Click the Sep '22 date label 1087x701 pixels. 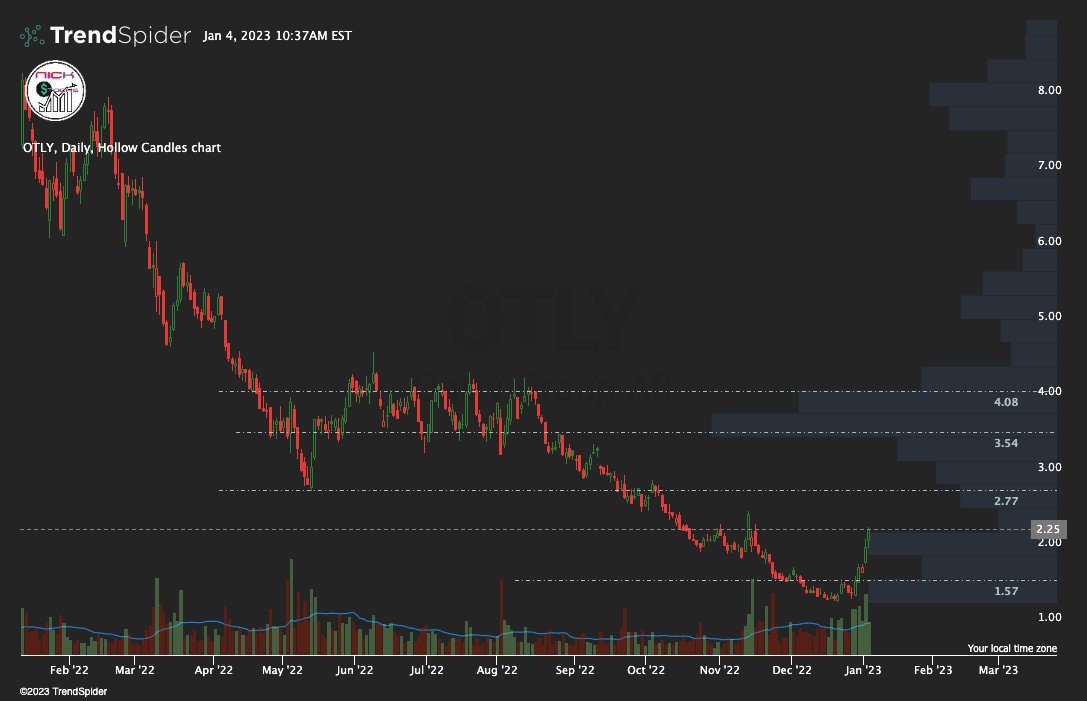(x=575, y=670)
